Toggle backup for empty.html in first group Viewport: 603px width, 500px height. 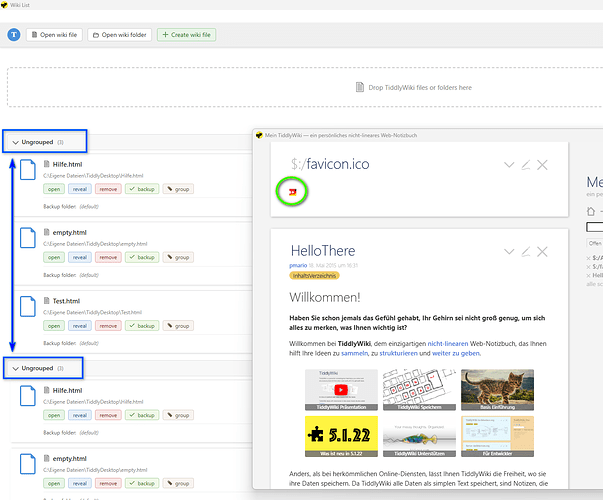click(x=141, y=257)
